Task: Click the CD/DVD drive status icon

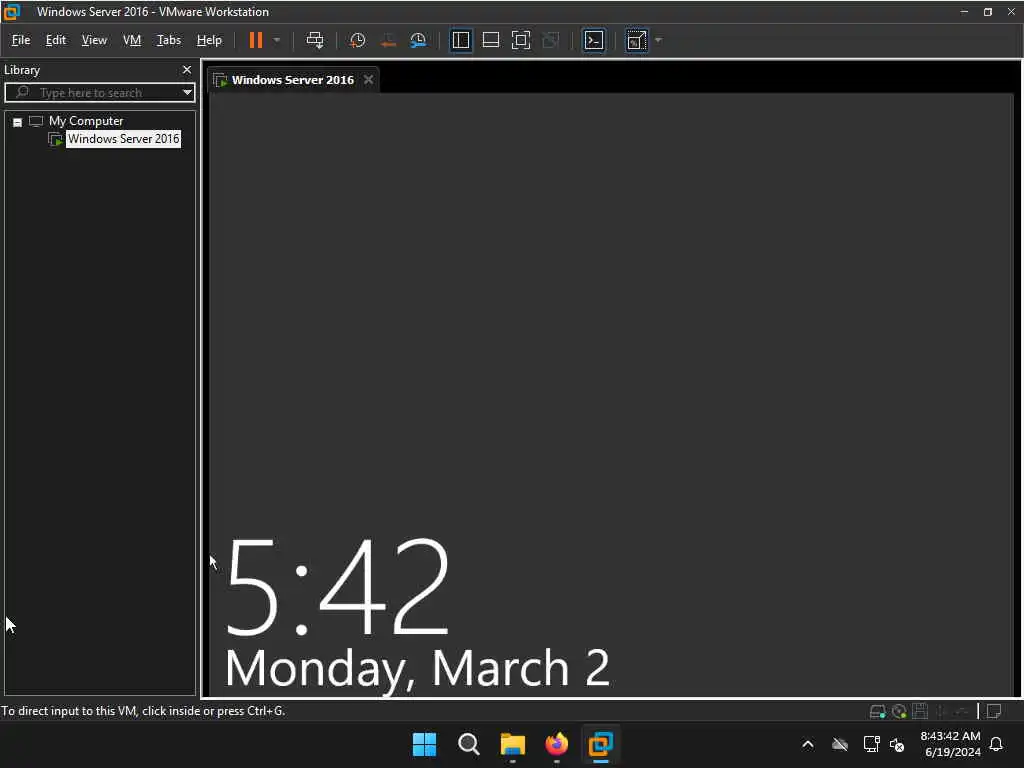Action: point(899,711)
